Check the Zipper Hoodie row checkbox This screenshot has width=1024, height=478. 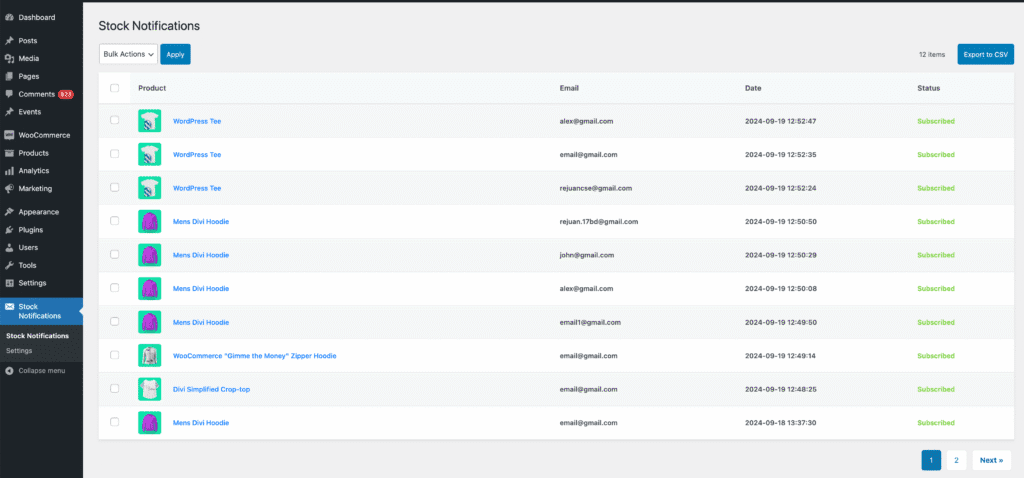pyautogui.click(x=115, y=355)
